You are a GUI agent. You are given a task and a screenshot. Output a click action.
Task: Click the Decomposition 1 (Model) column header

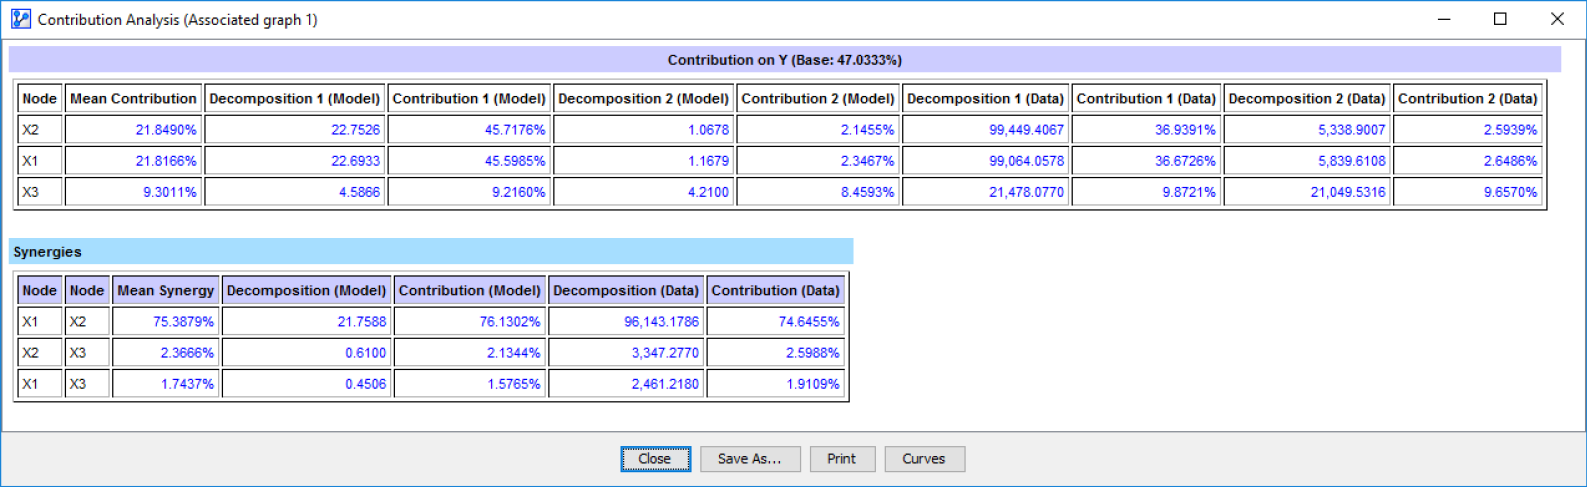click(x=295, y=98)
